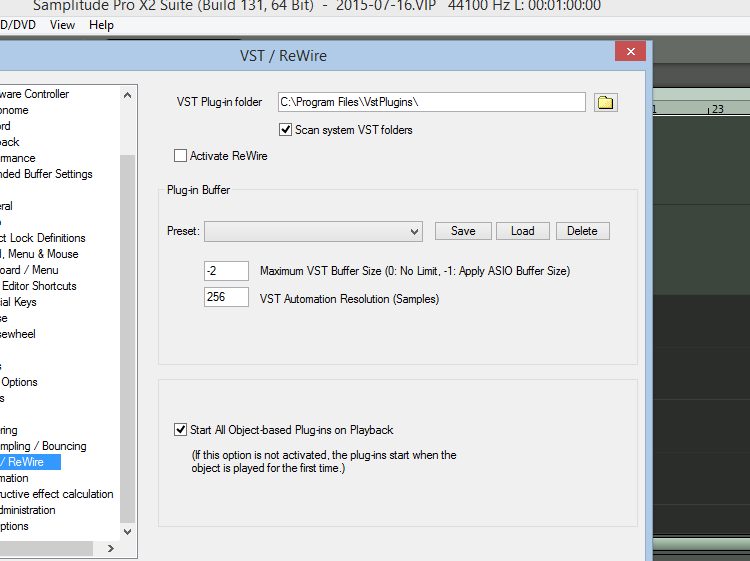Image resolution: width=750 pixels, height=561 pixels.
Task: Click the VST Plug-in folder path field
Action: click(x=431, y=102)
